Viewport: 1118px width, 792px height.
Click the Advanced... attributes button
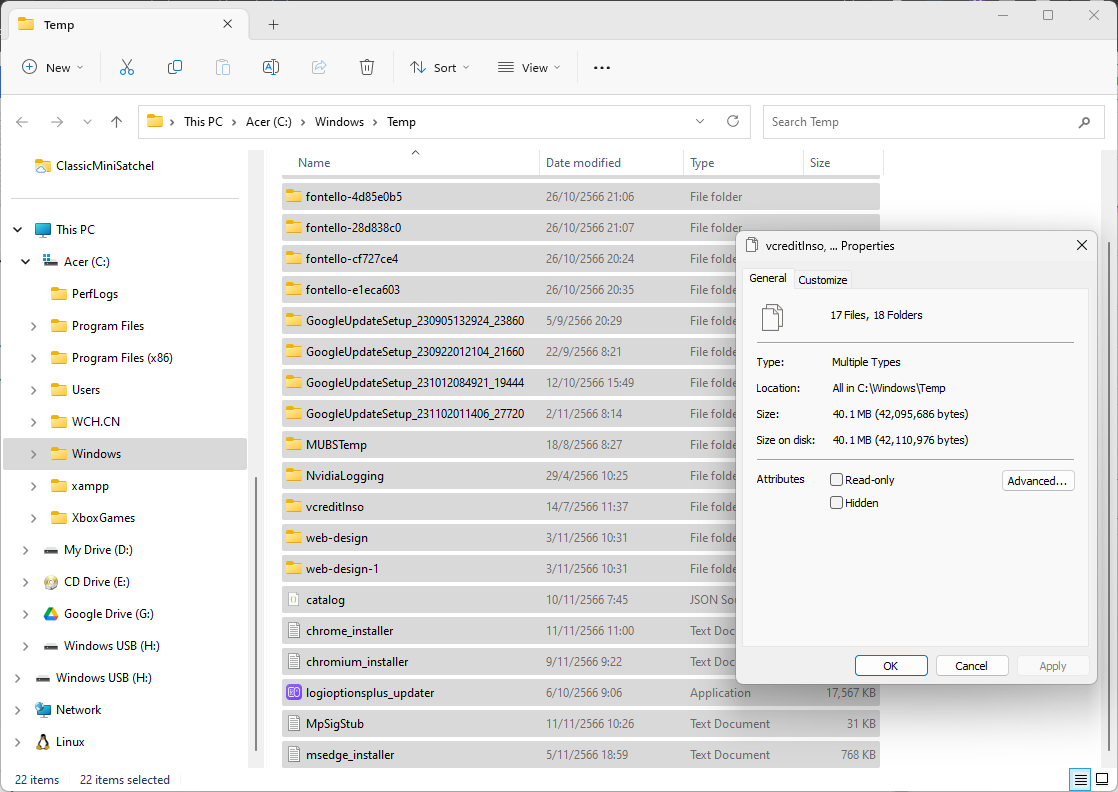1037,481
